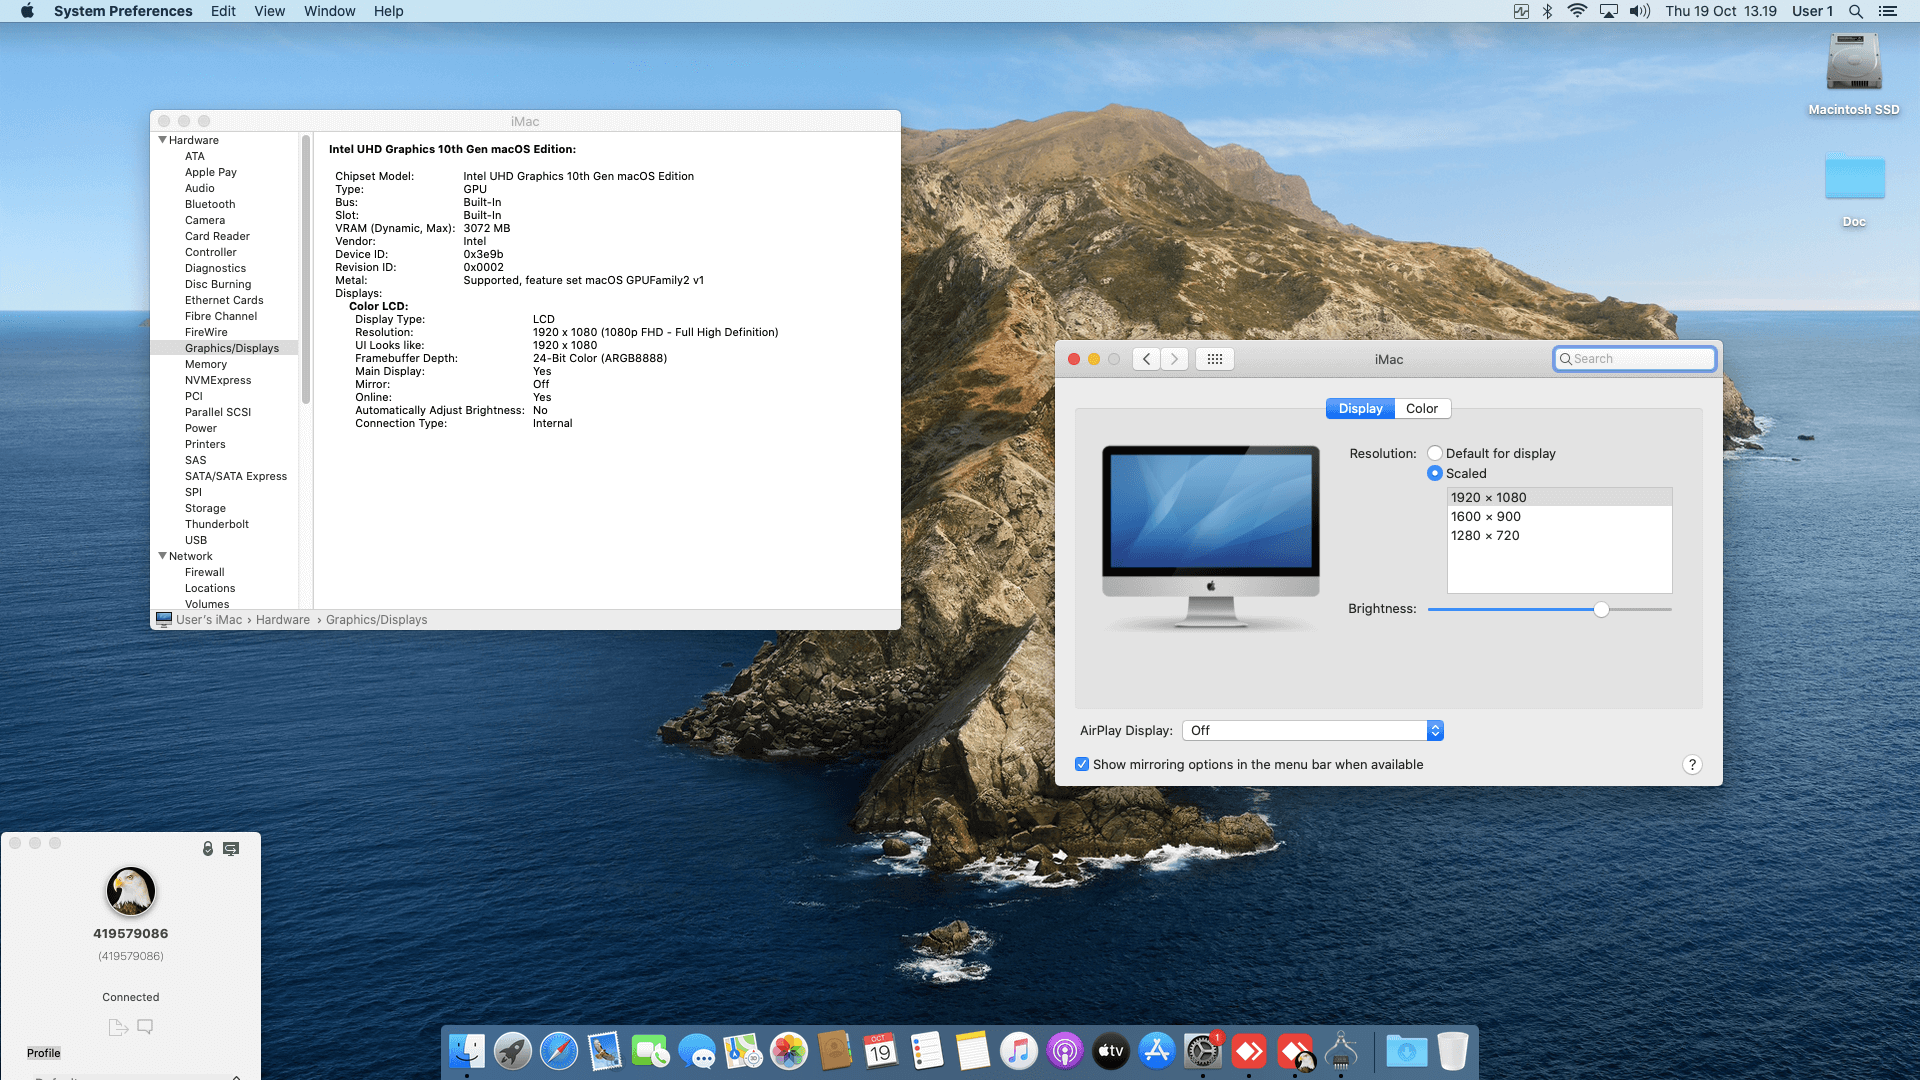
Task: Open Finder from the dock
Action: click(x=467, y=1051)
